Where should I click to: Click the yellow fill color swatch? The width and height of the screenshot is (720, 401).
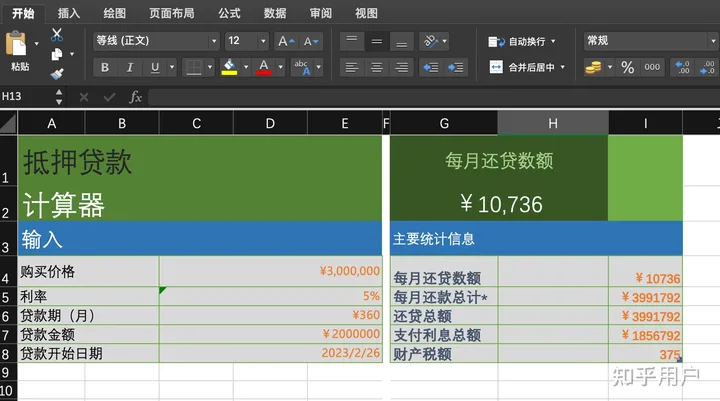[x=230, y=67]
